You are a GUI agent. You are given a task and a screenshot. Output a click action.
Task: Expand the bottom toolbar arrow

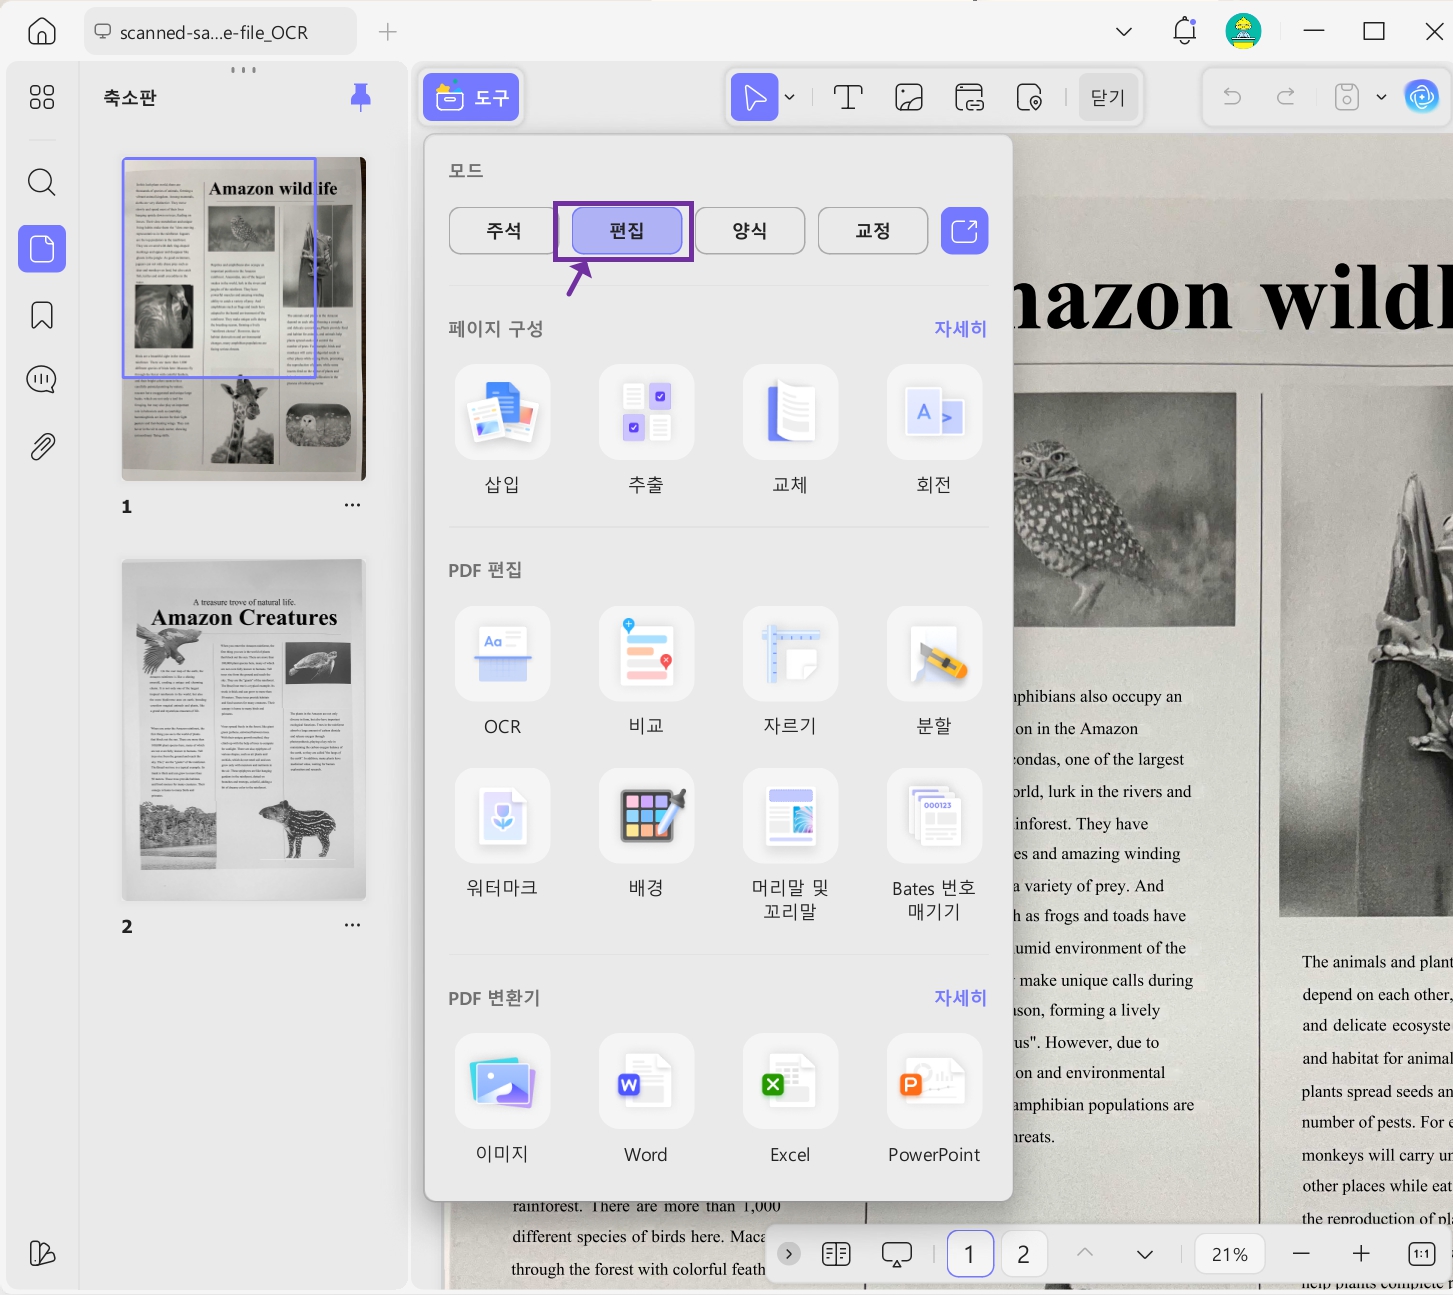pos(789,1254)
